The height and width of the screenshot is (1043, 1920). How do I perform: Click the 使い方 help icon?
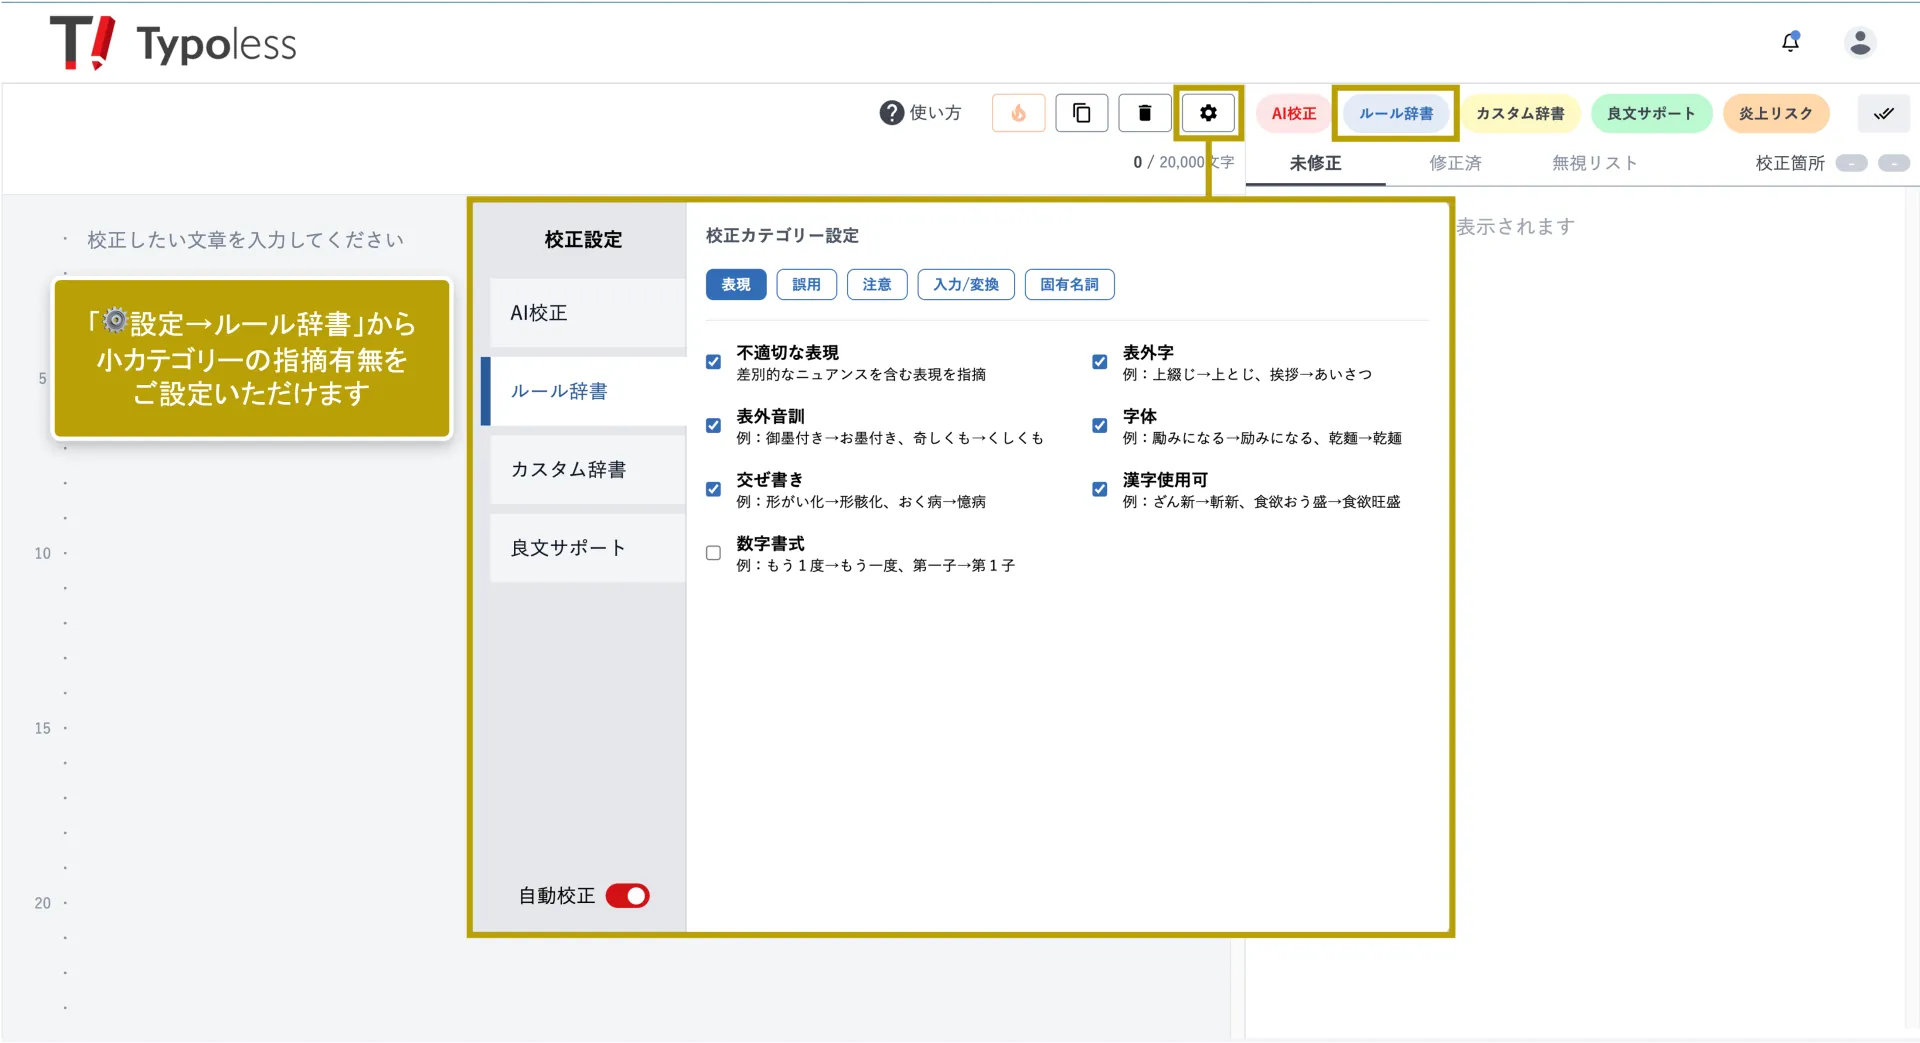[891, 113]
